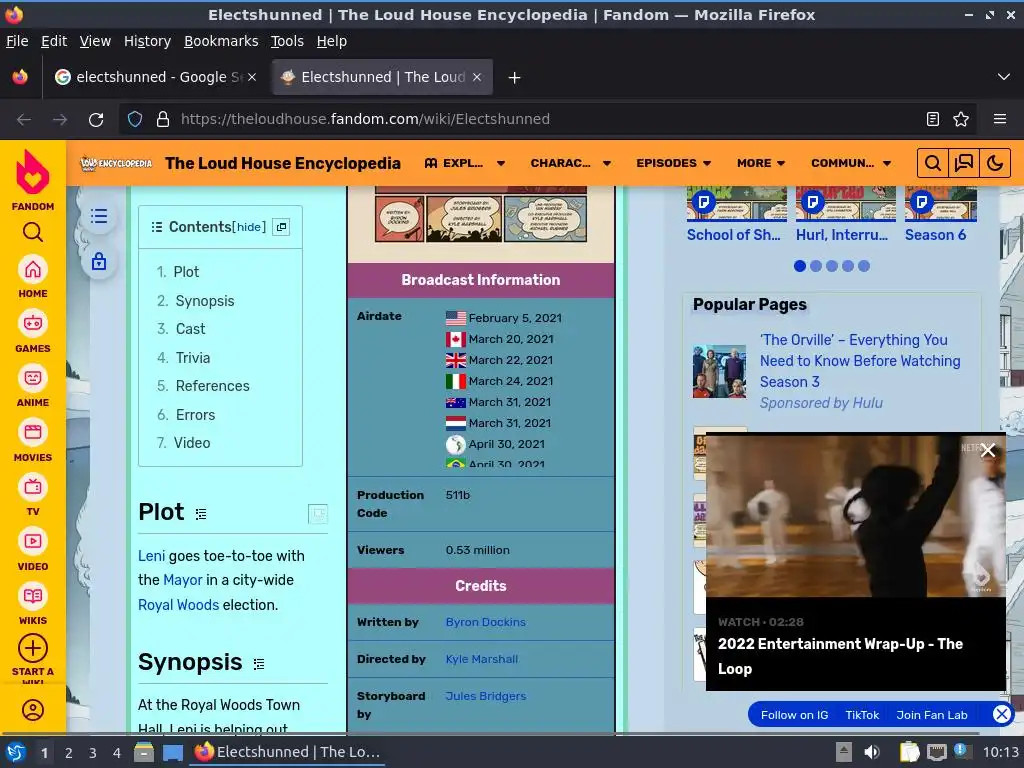Close the floating video player
The height and width of the screenshot is (768, 1024).
(987, 450)
